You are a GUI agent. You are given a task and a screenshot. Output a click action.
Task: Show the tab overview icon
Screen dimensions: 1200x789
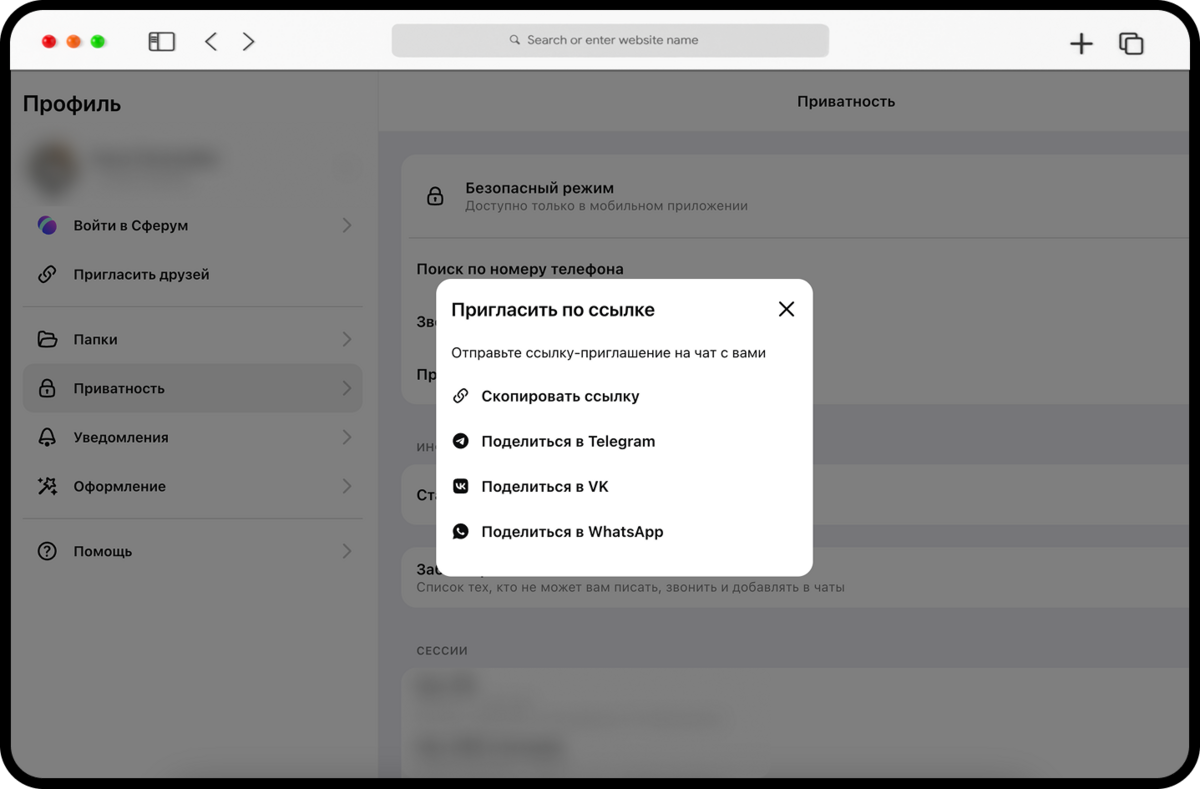1131,43
